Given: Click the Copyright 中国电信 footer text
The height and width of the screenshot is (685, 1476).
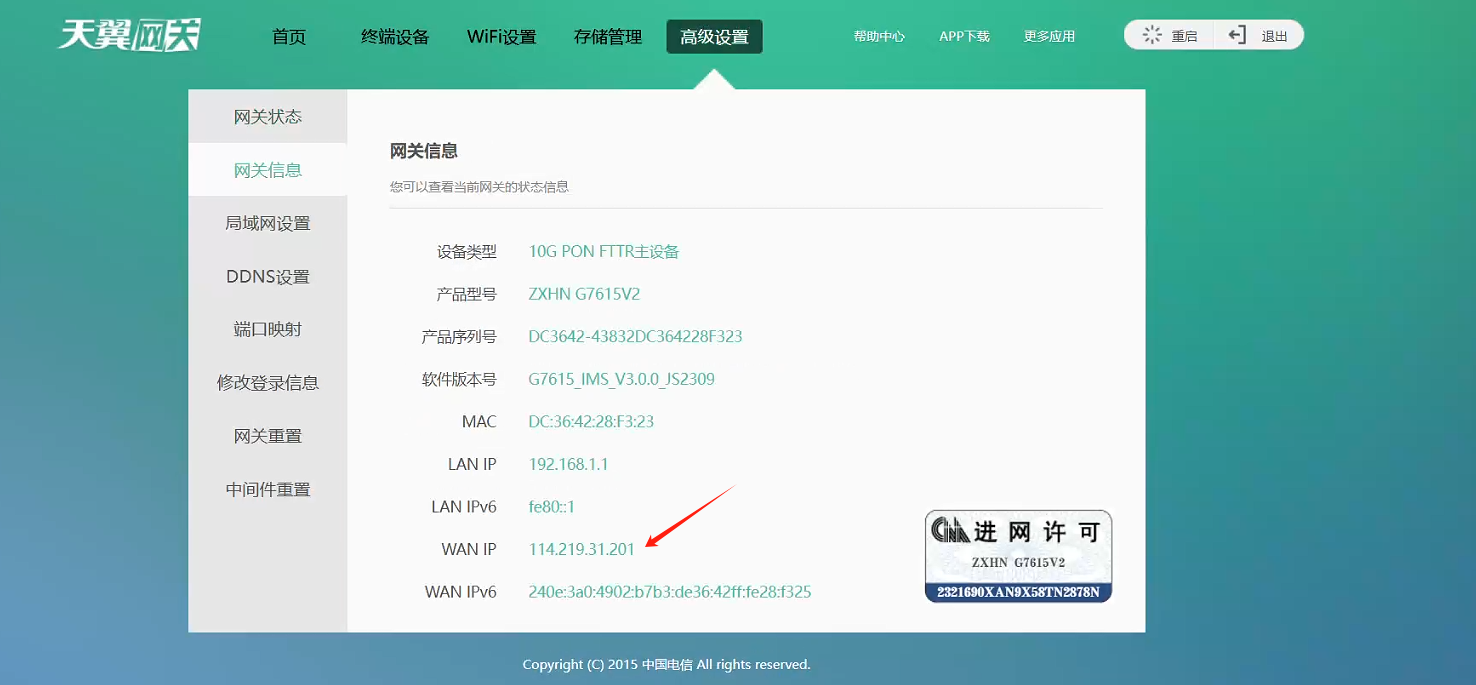Looking at the screenshot, I should coord(666,664).
